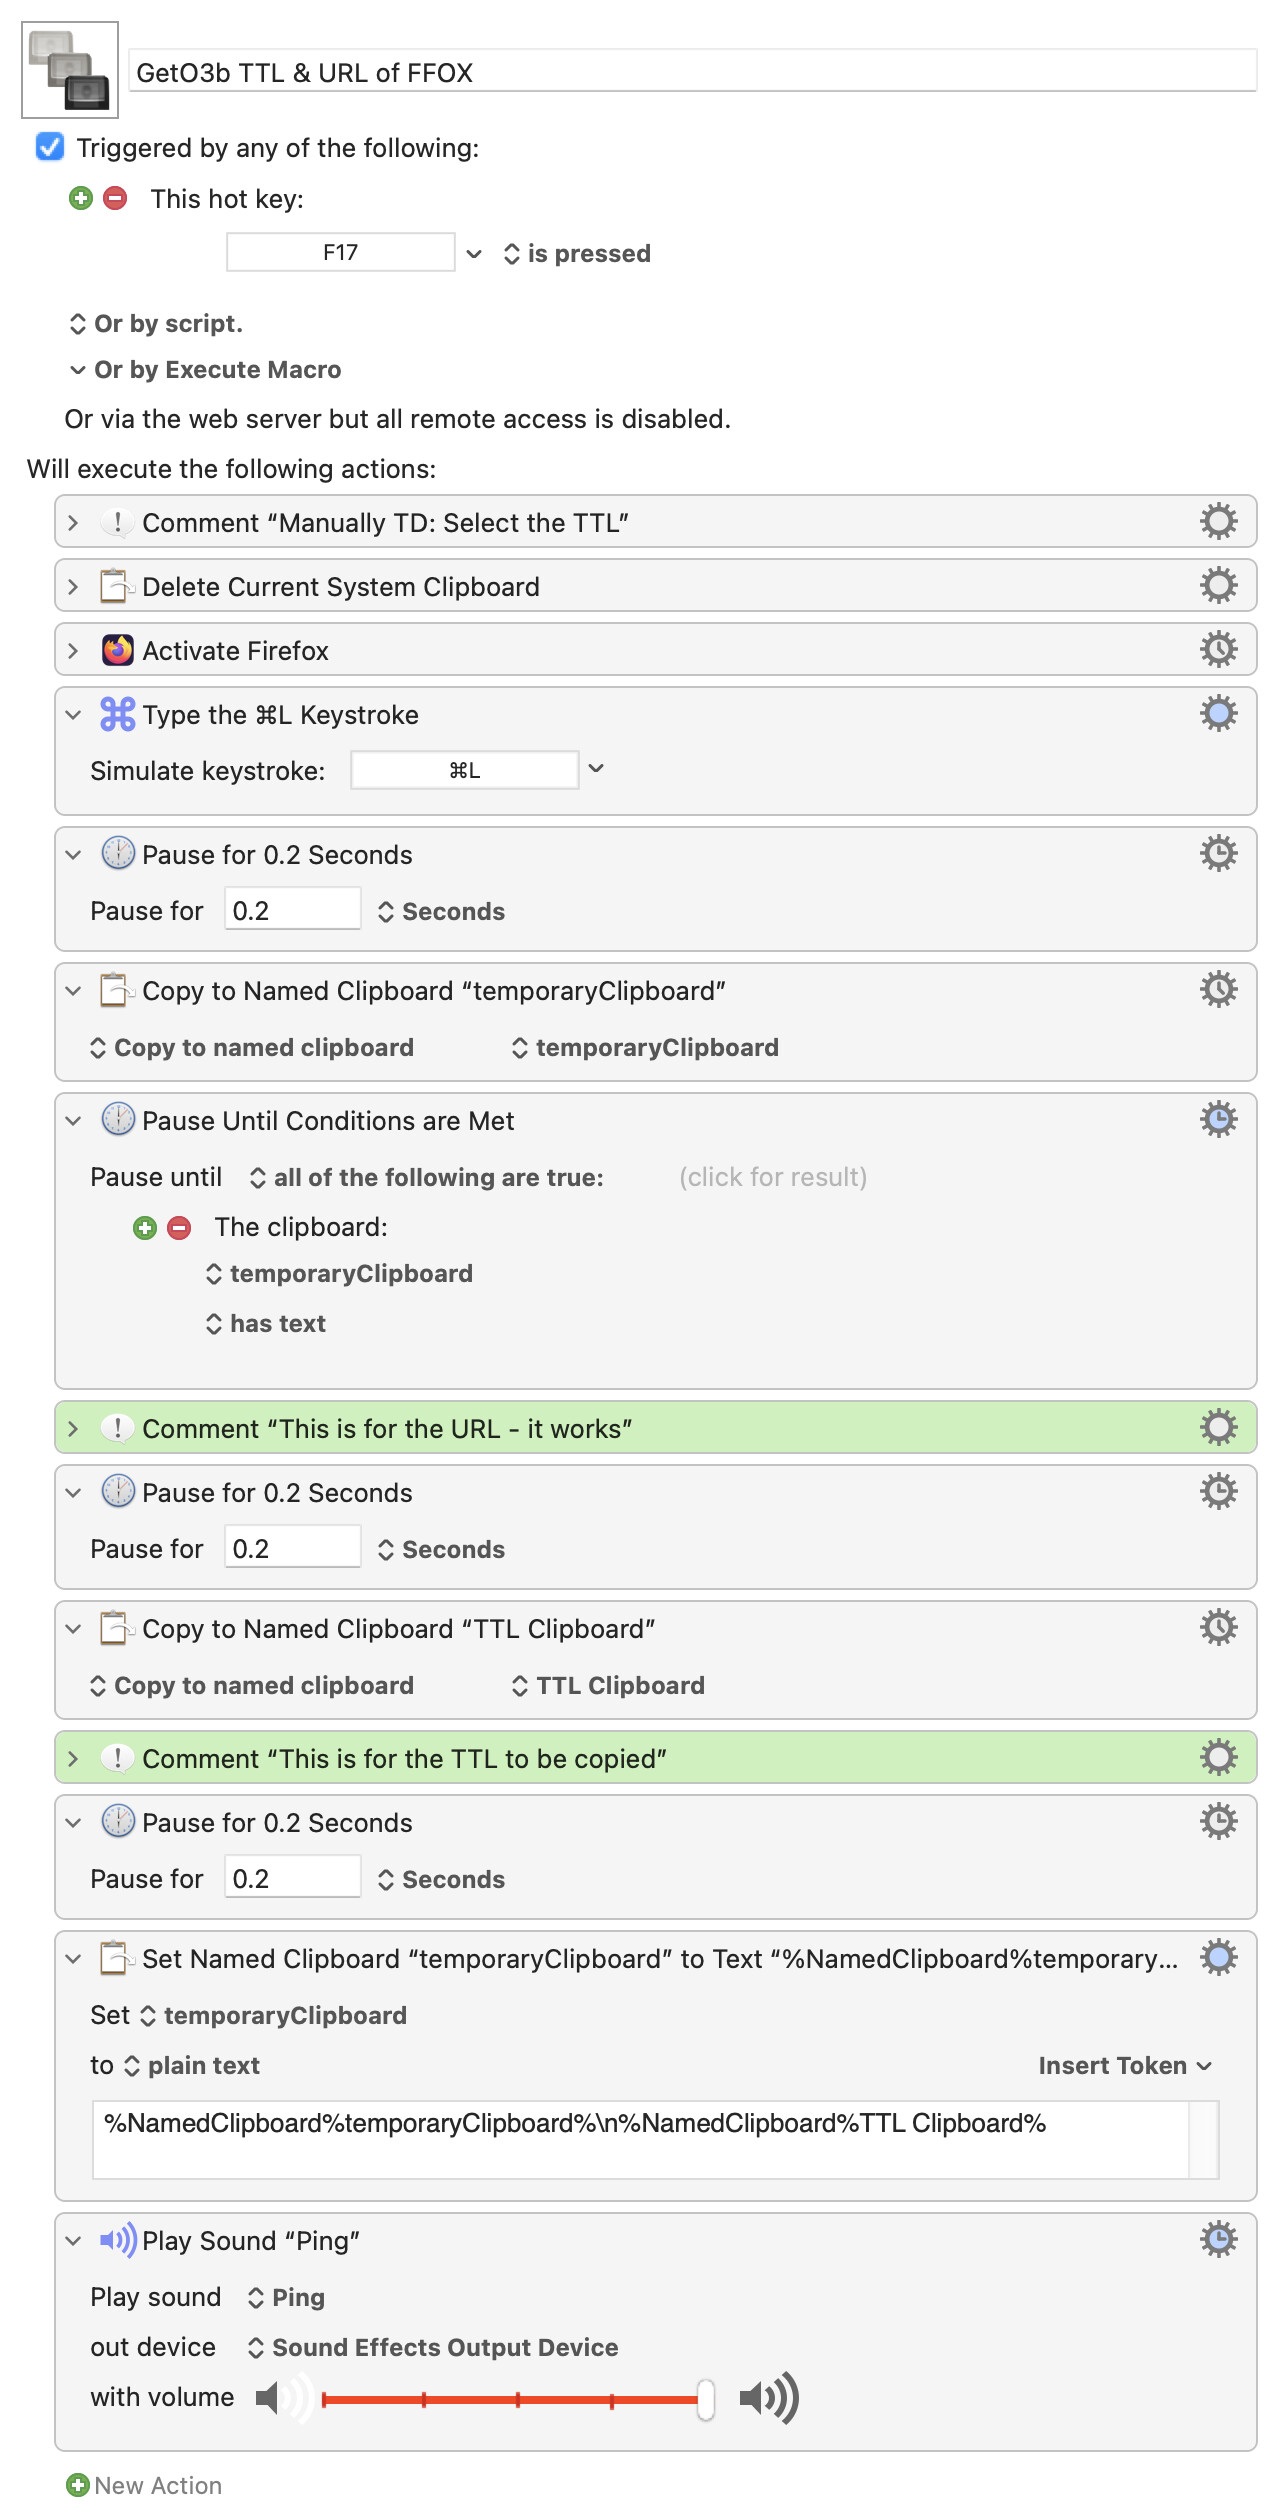Viewport: 1278px width, 2518px height.
Task: Click the F17 hot key field
Action: point(340,253)
